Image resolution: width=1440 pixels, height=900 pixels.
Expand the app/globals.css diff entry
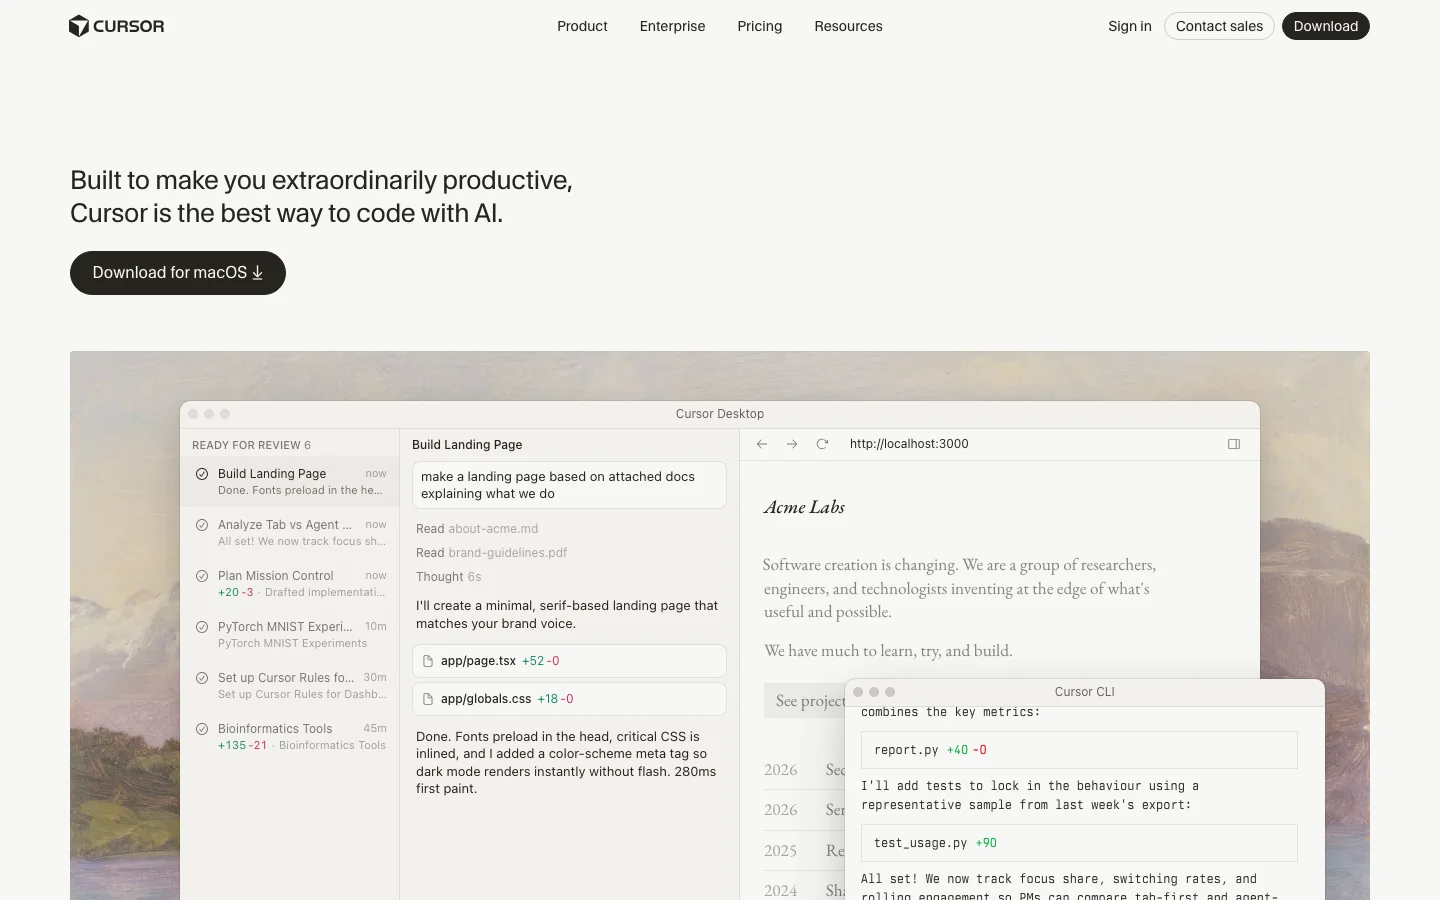[x=568, y=699]
